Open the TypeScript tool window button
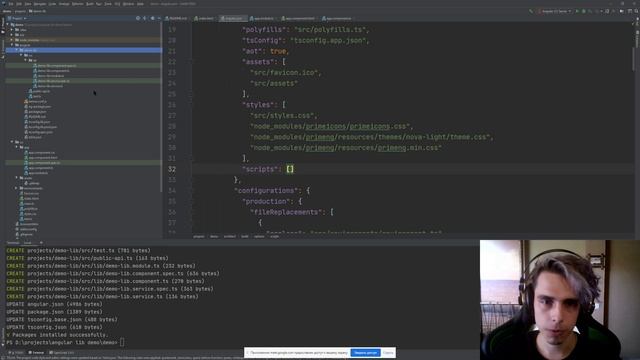 61,353
